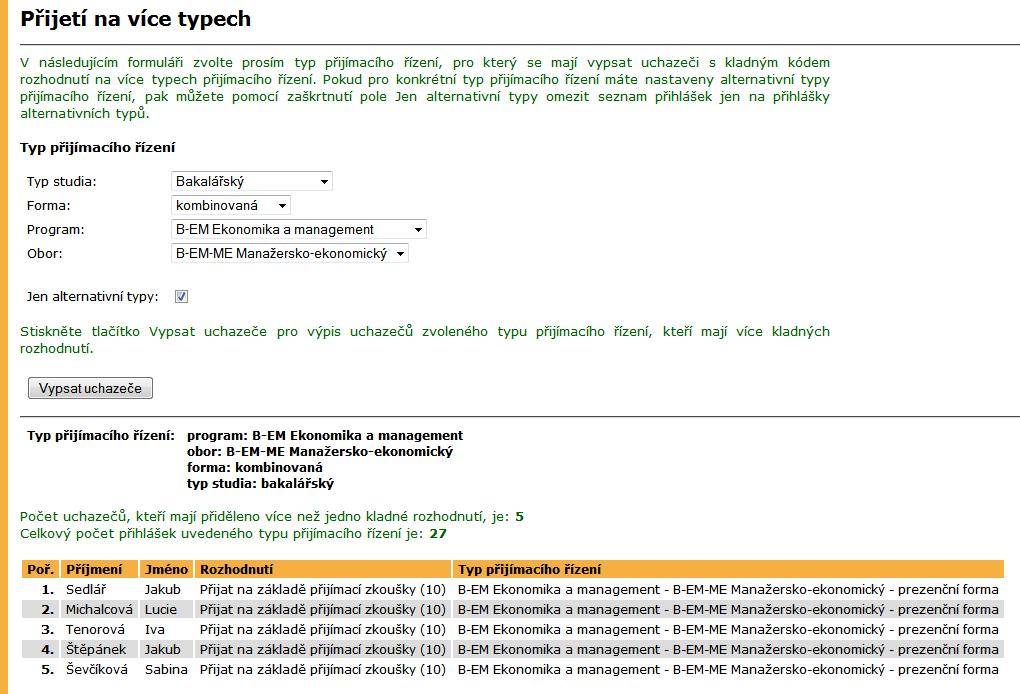Click the admission type cell in Michalcová row

click(729, 609)
